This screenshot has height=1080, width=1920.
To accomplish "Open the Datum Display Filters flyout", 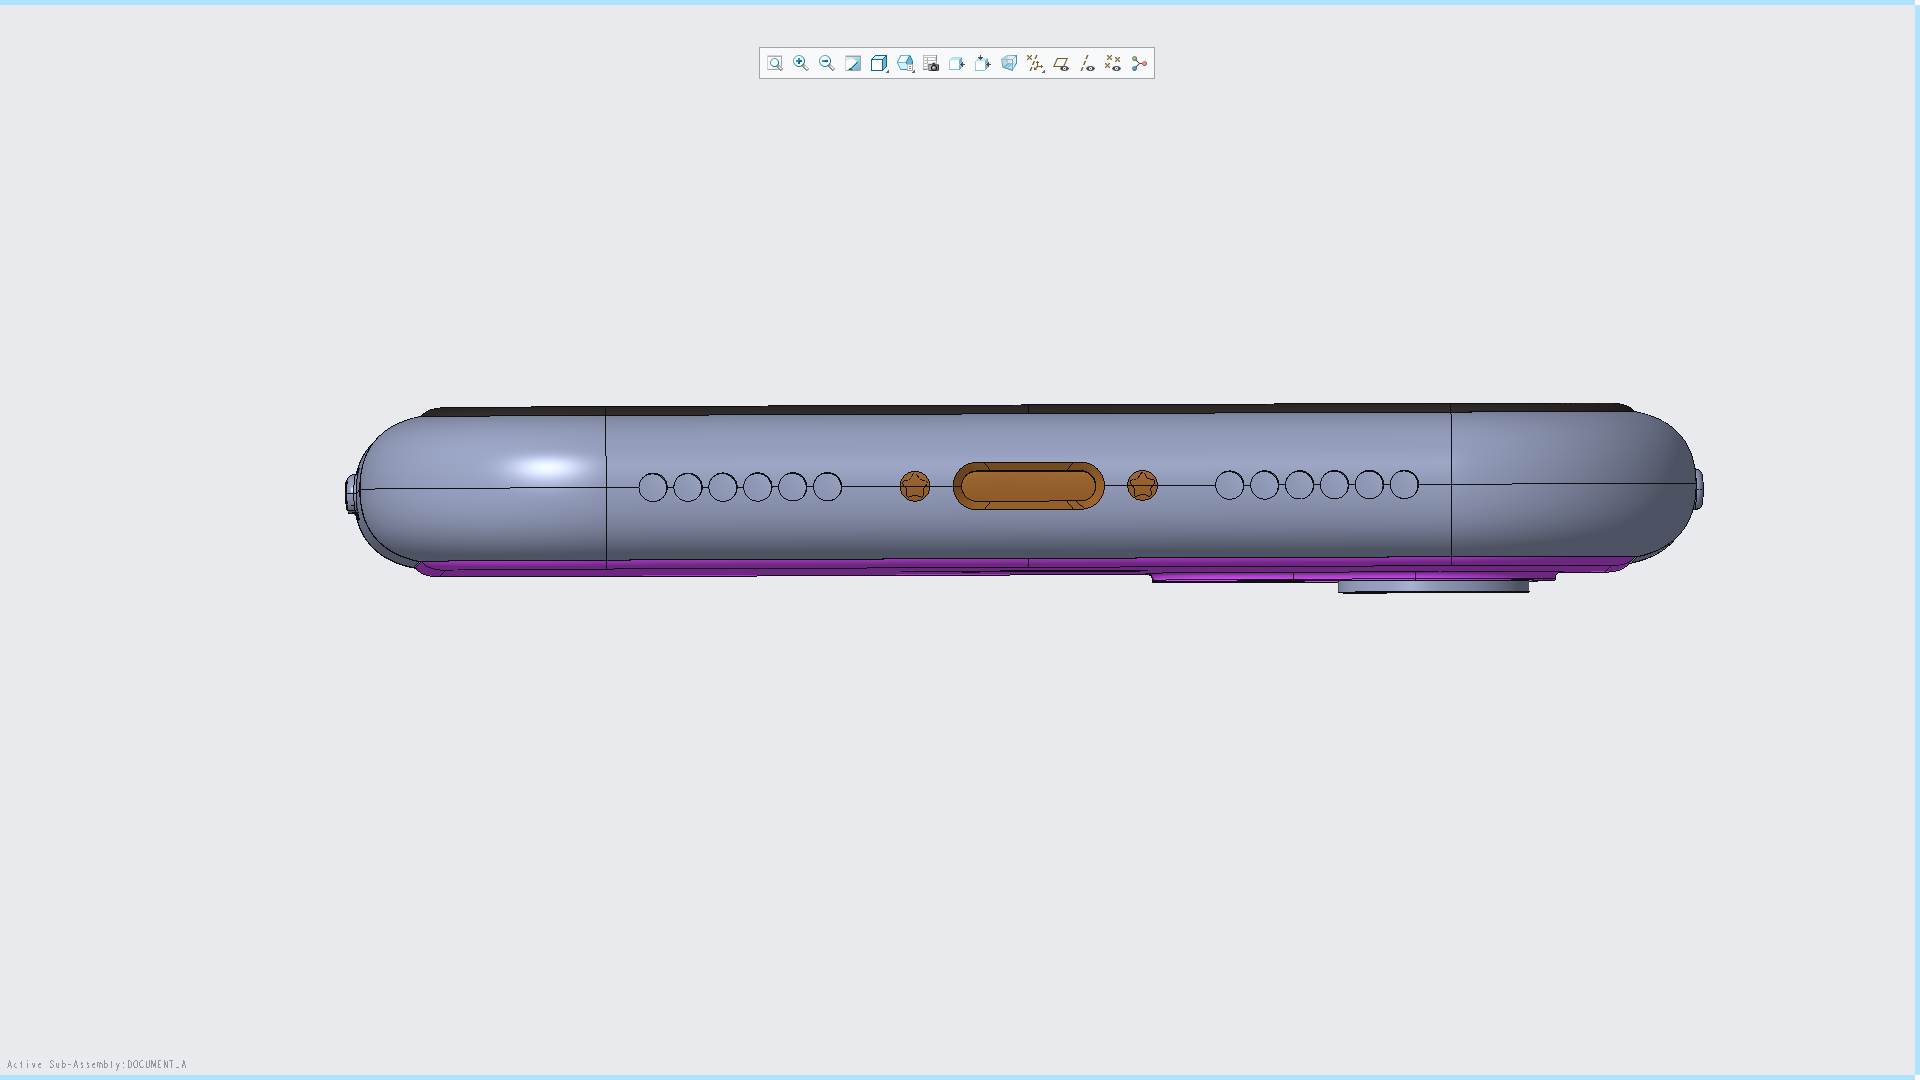I will [x=1034, y=63].
